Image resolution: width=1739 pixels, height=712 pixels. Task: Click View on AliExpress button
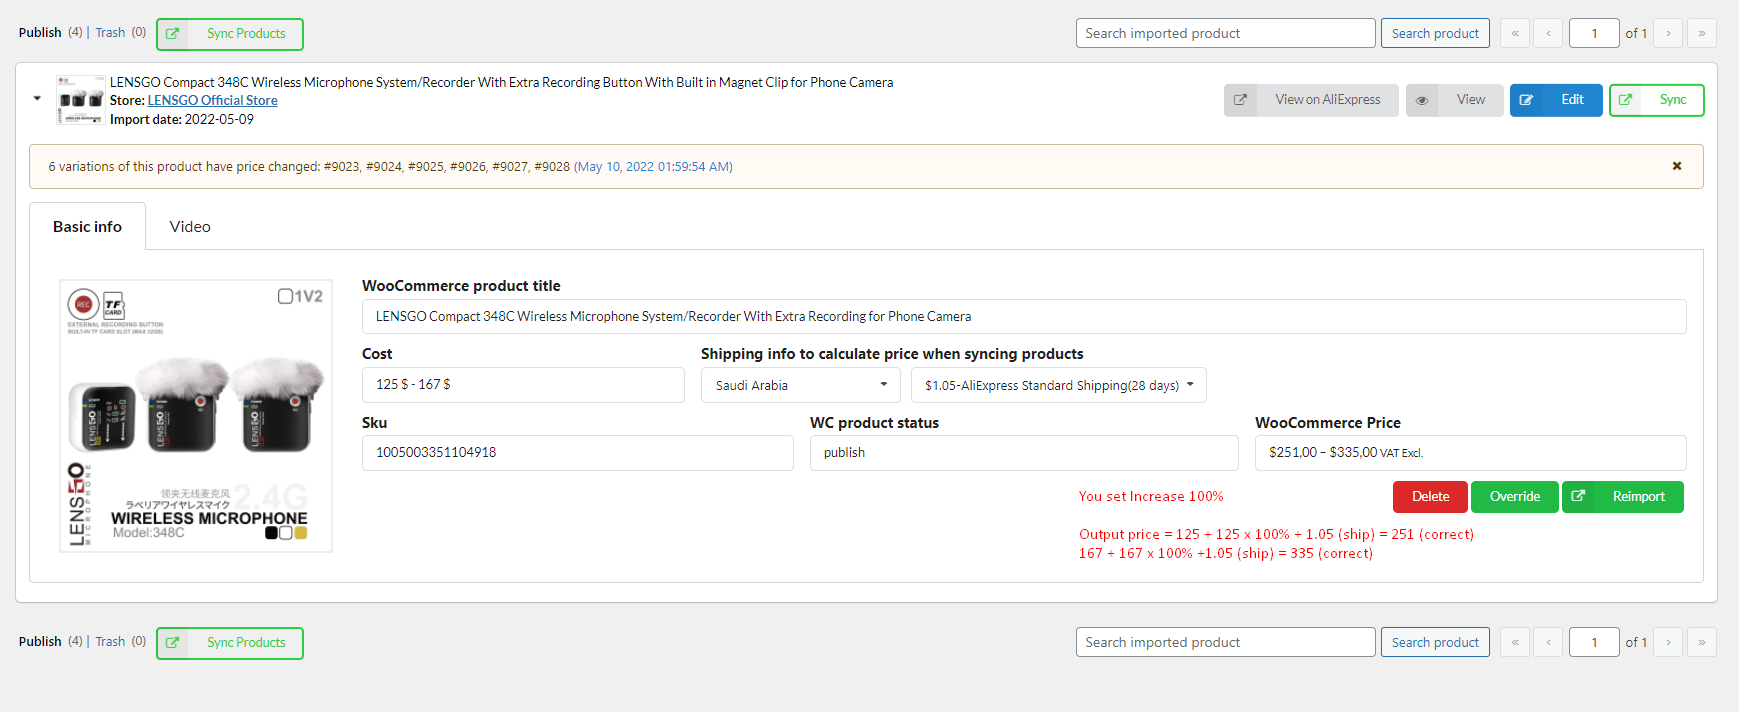coord(1311,100)
